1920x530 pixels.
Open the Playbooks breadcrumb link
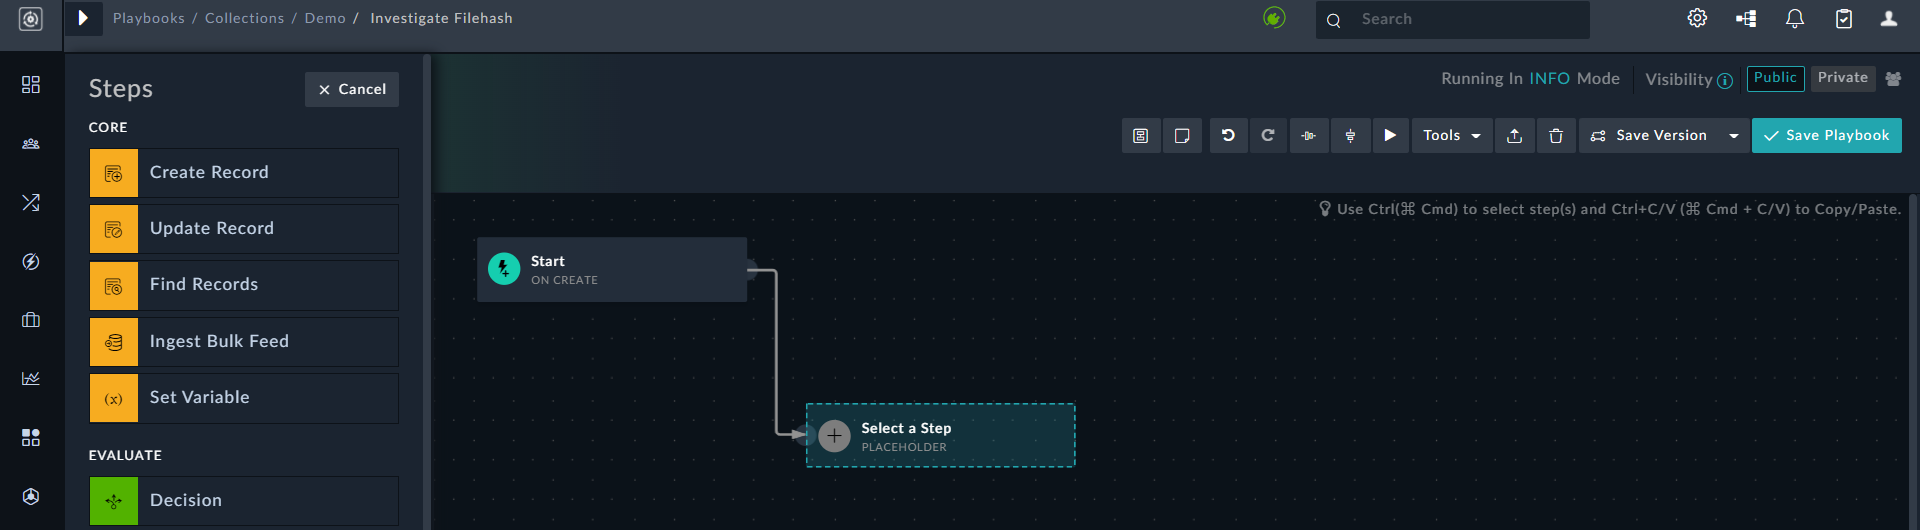pyautogui.click(x=149, y=18)
